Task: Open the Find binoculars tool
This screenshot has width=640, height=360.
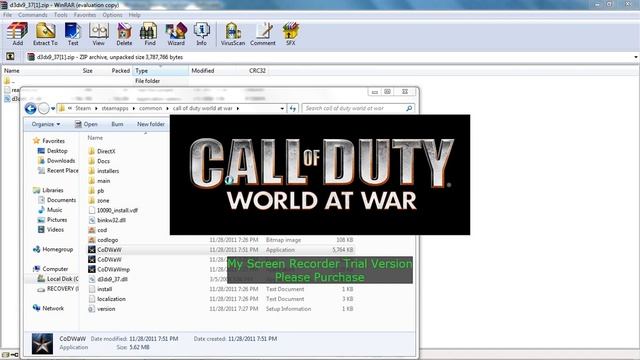Action: pyautogui.click(x=150, y=34)
